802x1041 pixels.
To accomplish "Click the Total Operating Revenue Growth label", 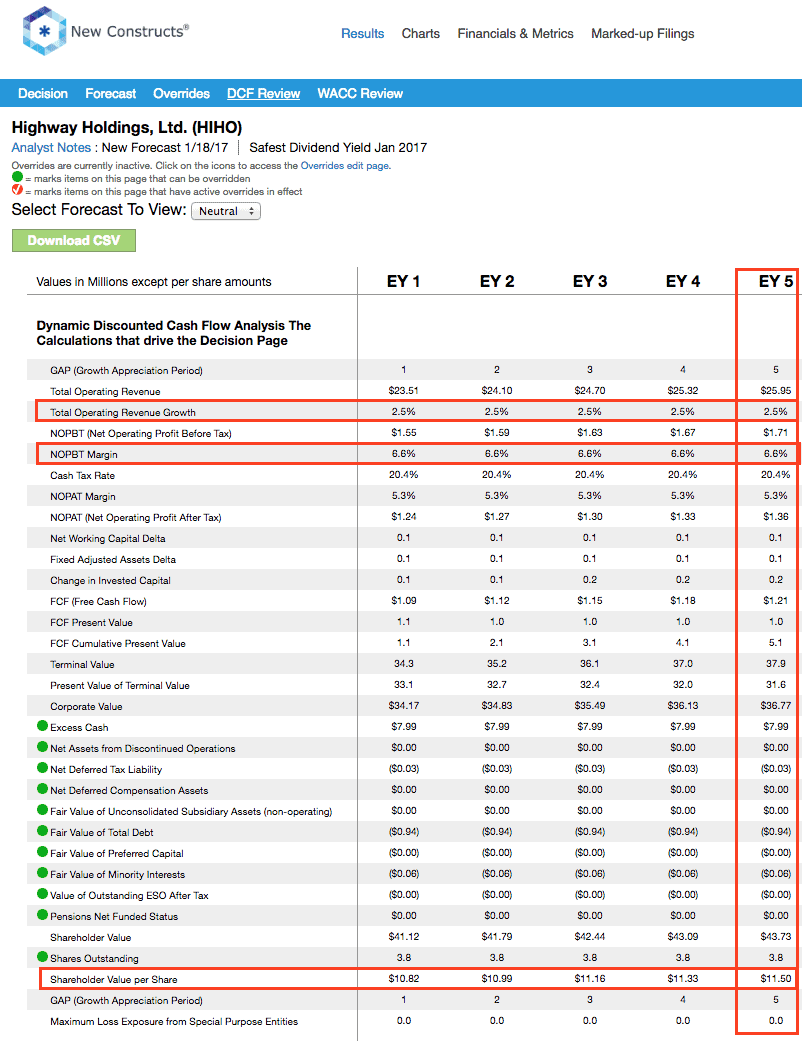I will 123,412.
